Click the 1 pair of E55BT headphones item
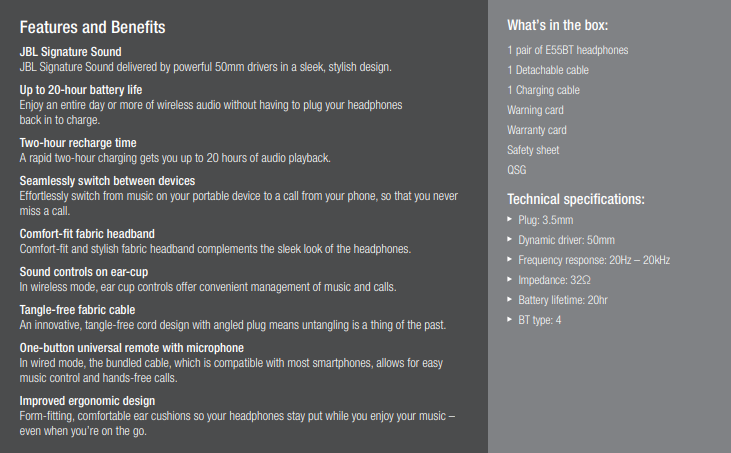731x453 pixels. pyautogui.click(x=567, y=50)
